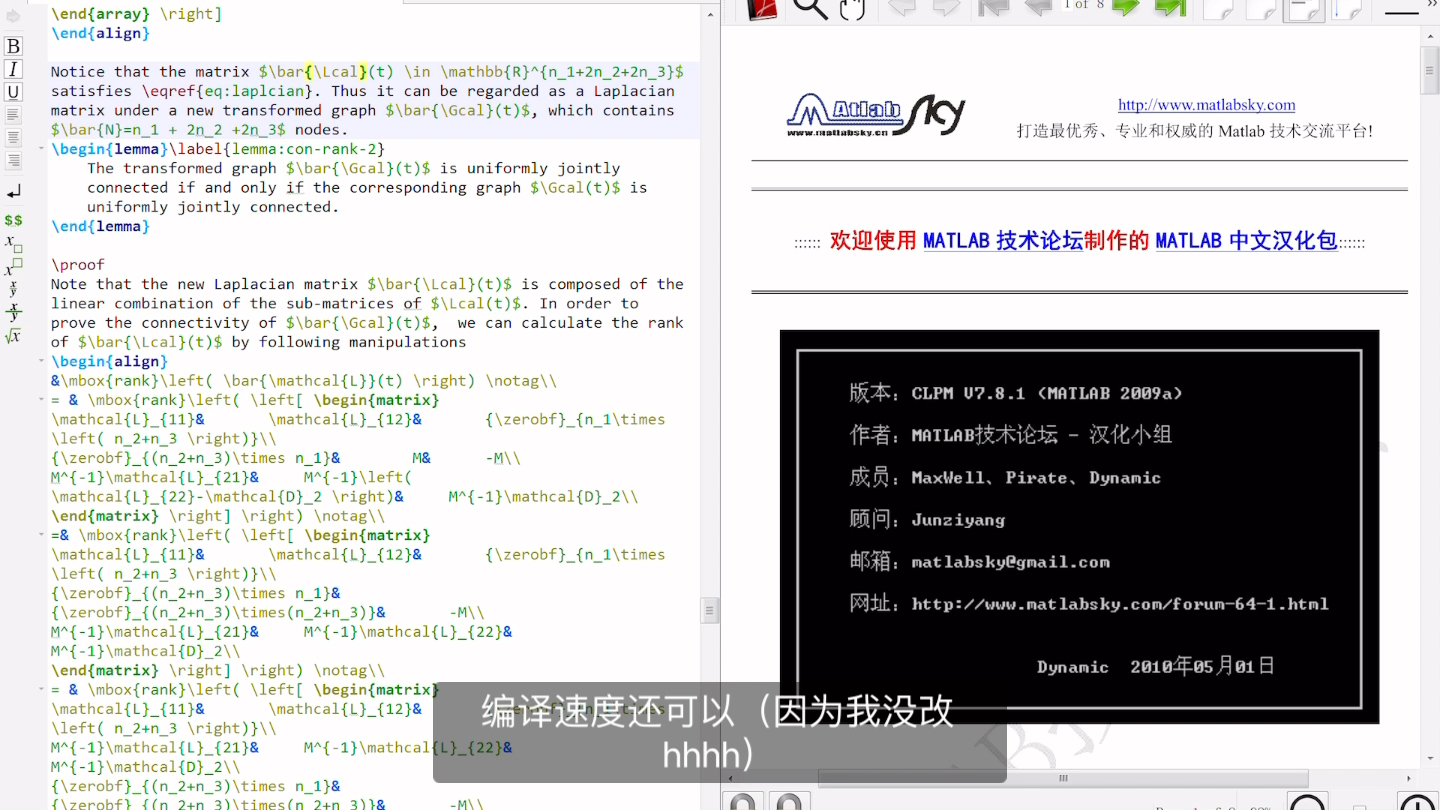
Task: Click the \proof command in editor
Action: click(78, 265)
